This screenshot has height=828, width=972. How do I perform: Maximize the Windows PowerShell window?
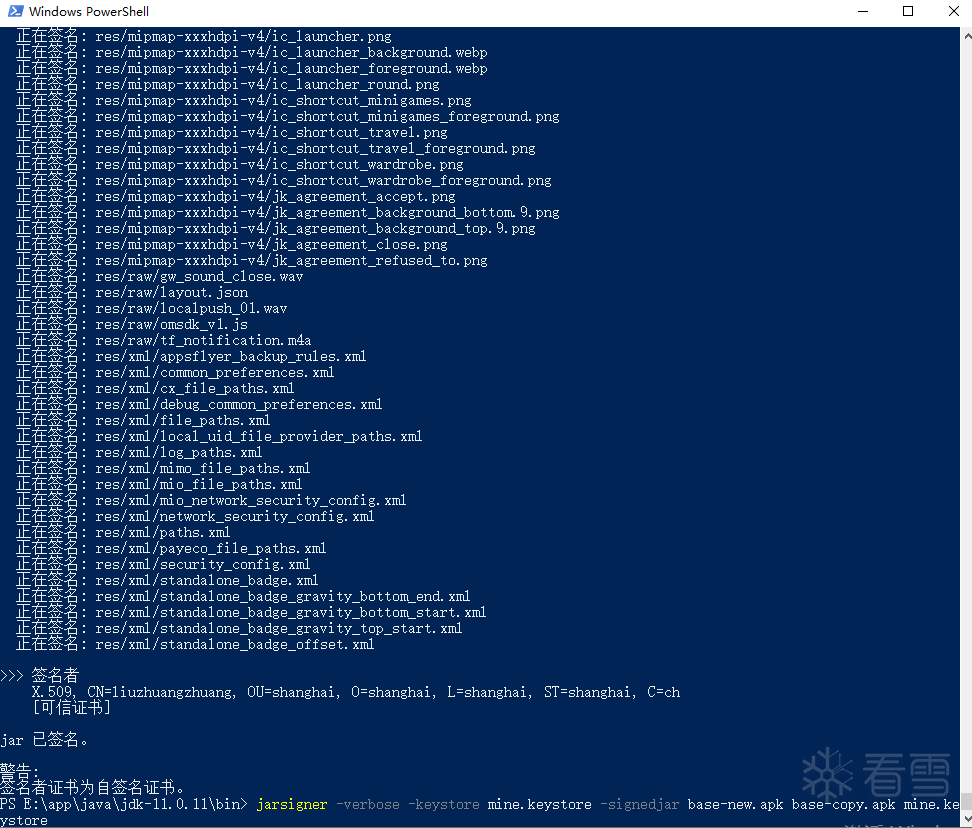coord(908,11)
